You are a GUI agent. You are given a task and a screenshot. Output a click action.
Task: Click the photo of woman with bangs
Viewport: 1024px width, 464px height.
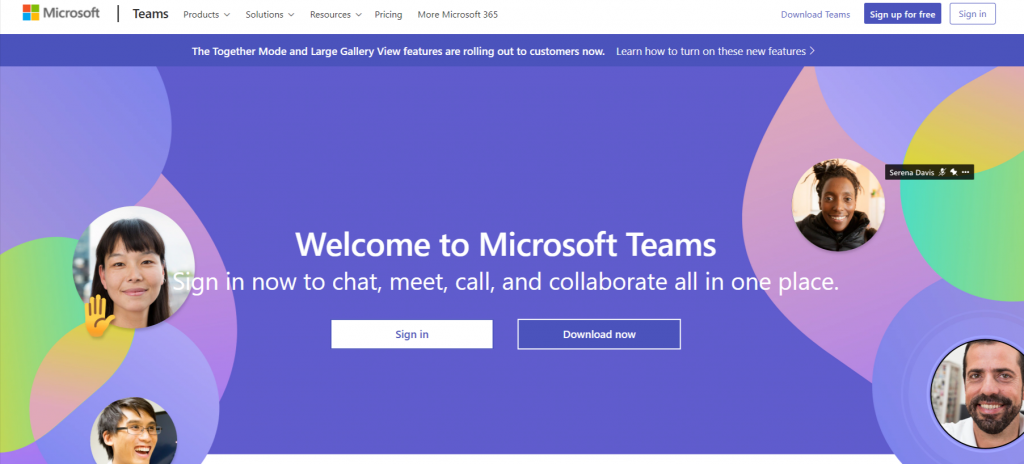[x=134, y=267]
